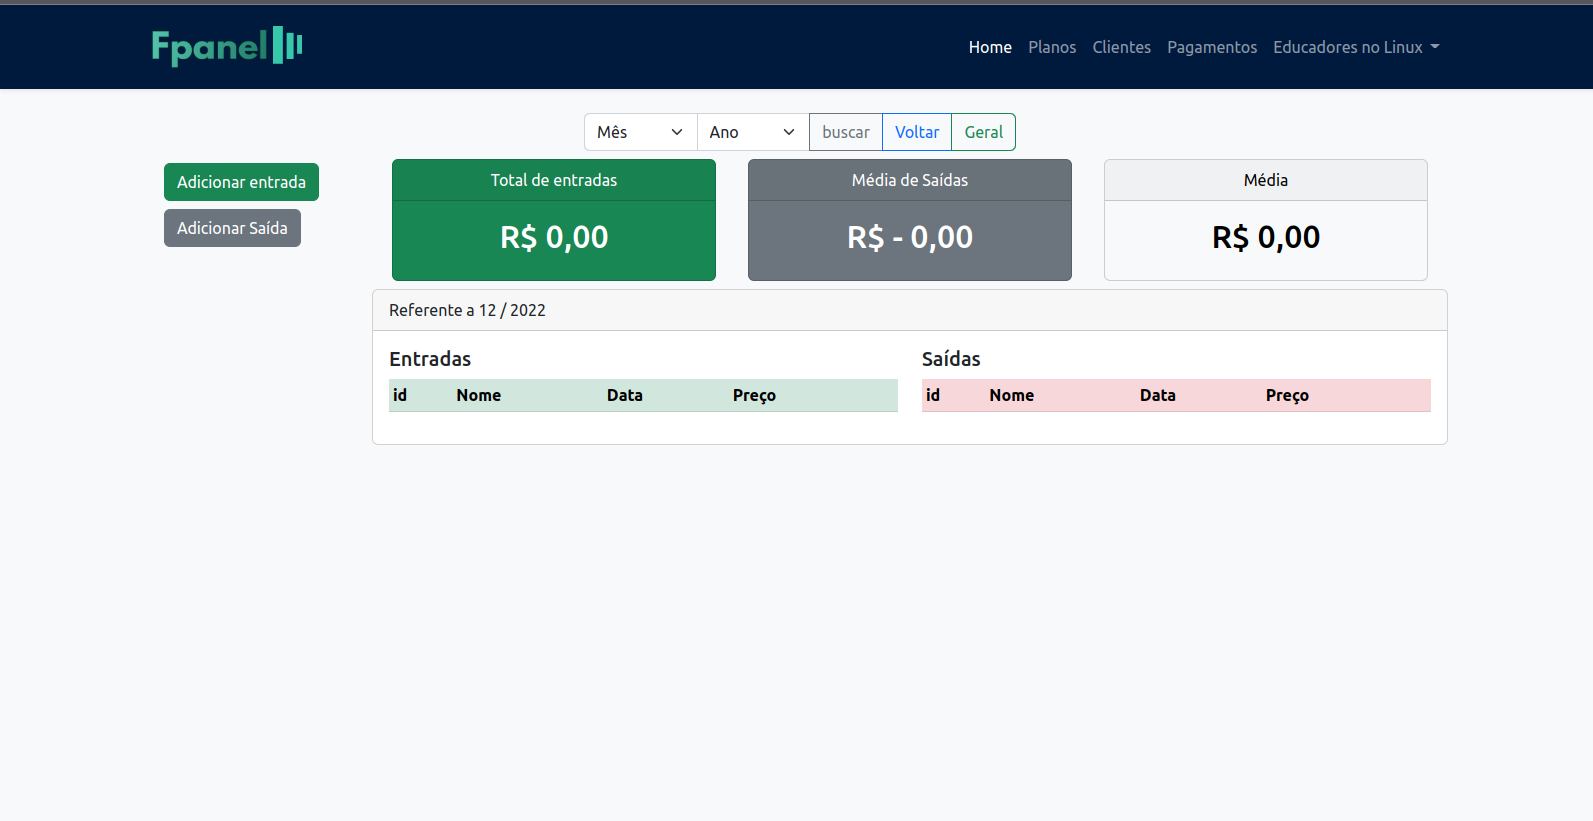Click the Entradas Nome column header
The image size is (1593, 821).
click(x=479, y=395)
